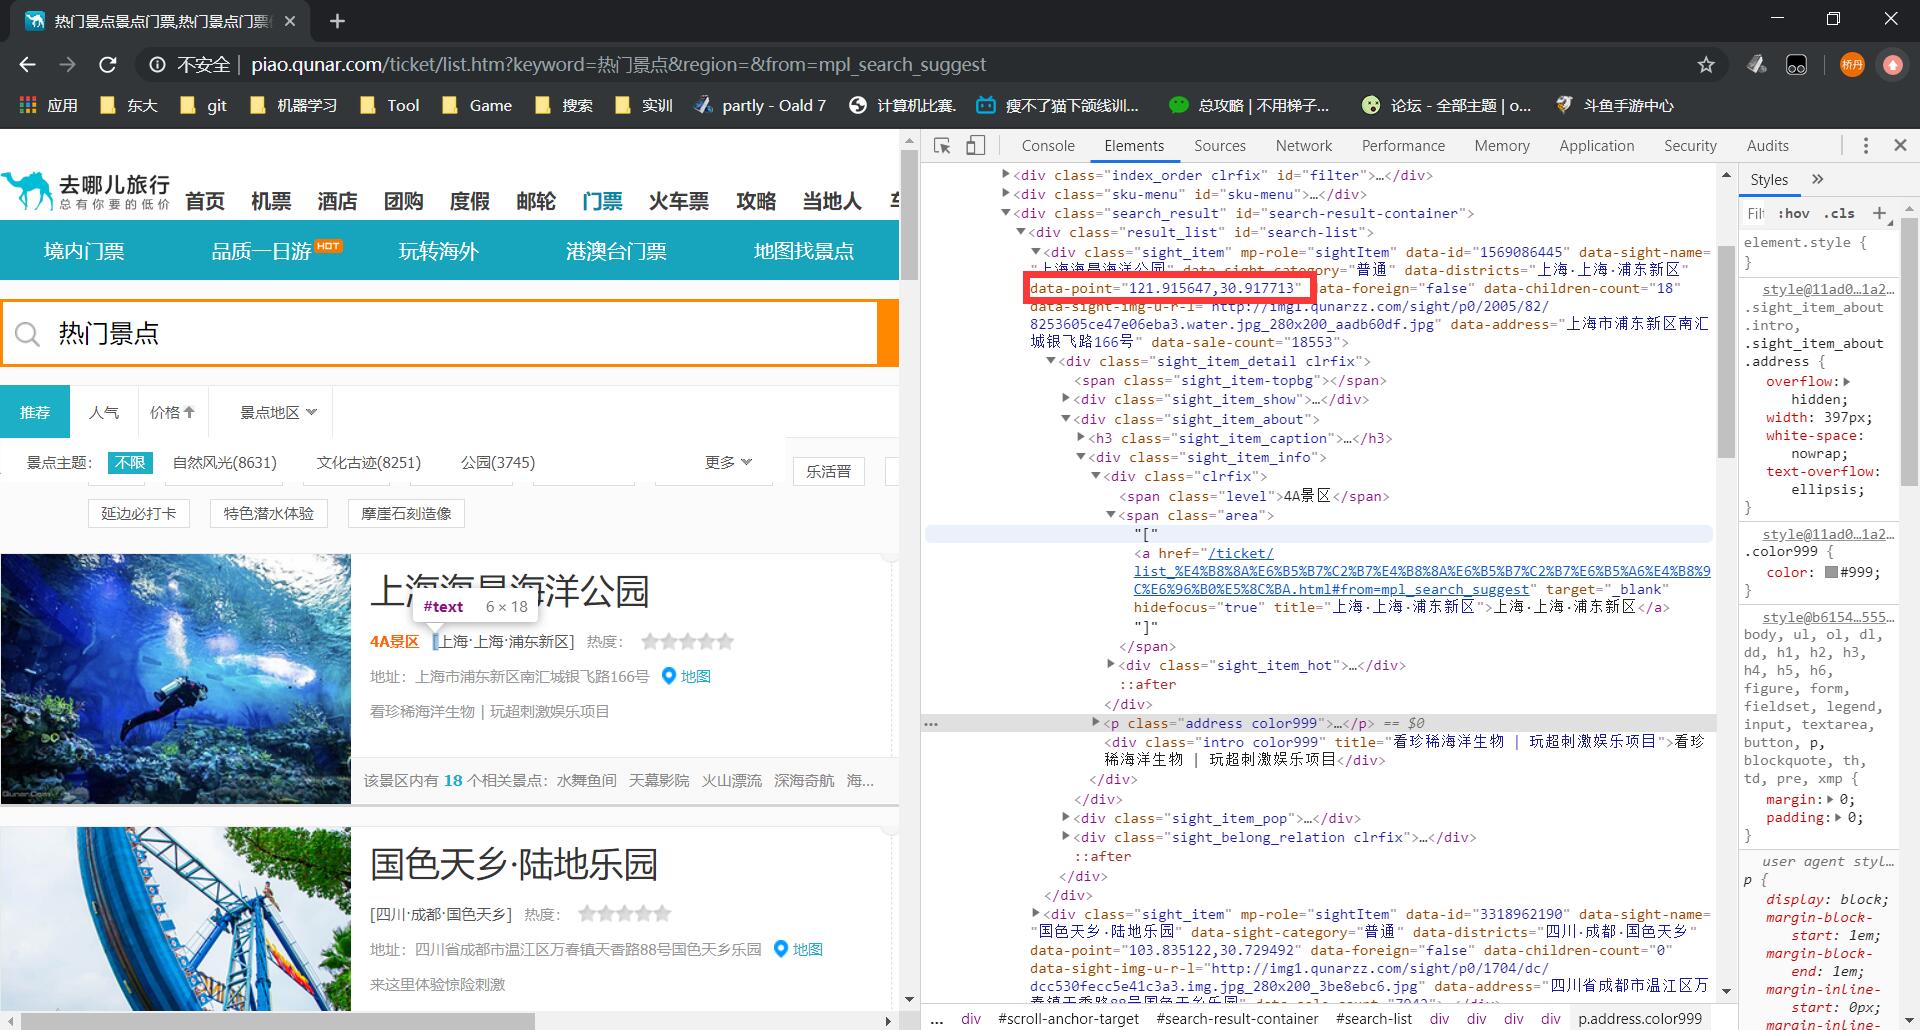Viewport: 1920px width, 1030px height.
Task: Click the 地图 pin icon for 国色天乡·陆地乐园
Action: [x=781, y=949]
